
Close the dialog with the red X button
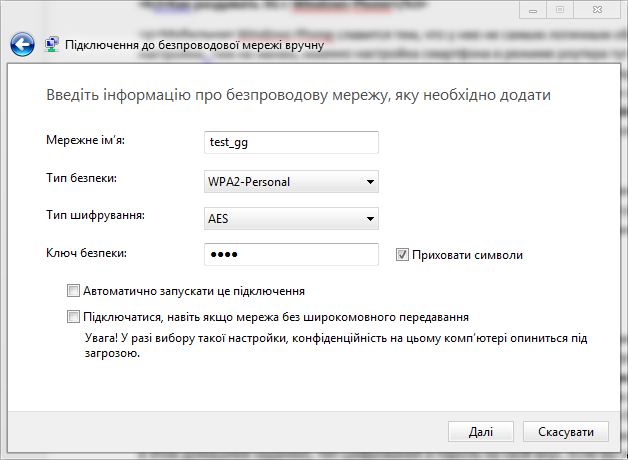597,9
